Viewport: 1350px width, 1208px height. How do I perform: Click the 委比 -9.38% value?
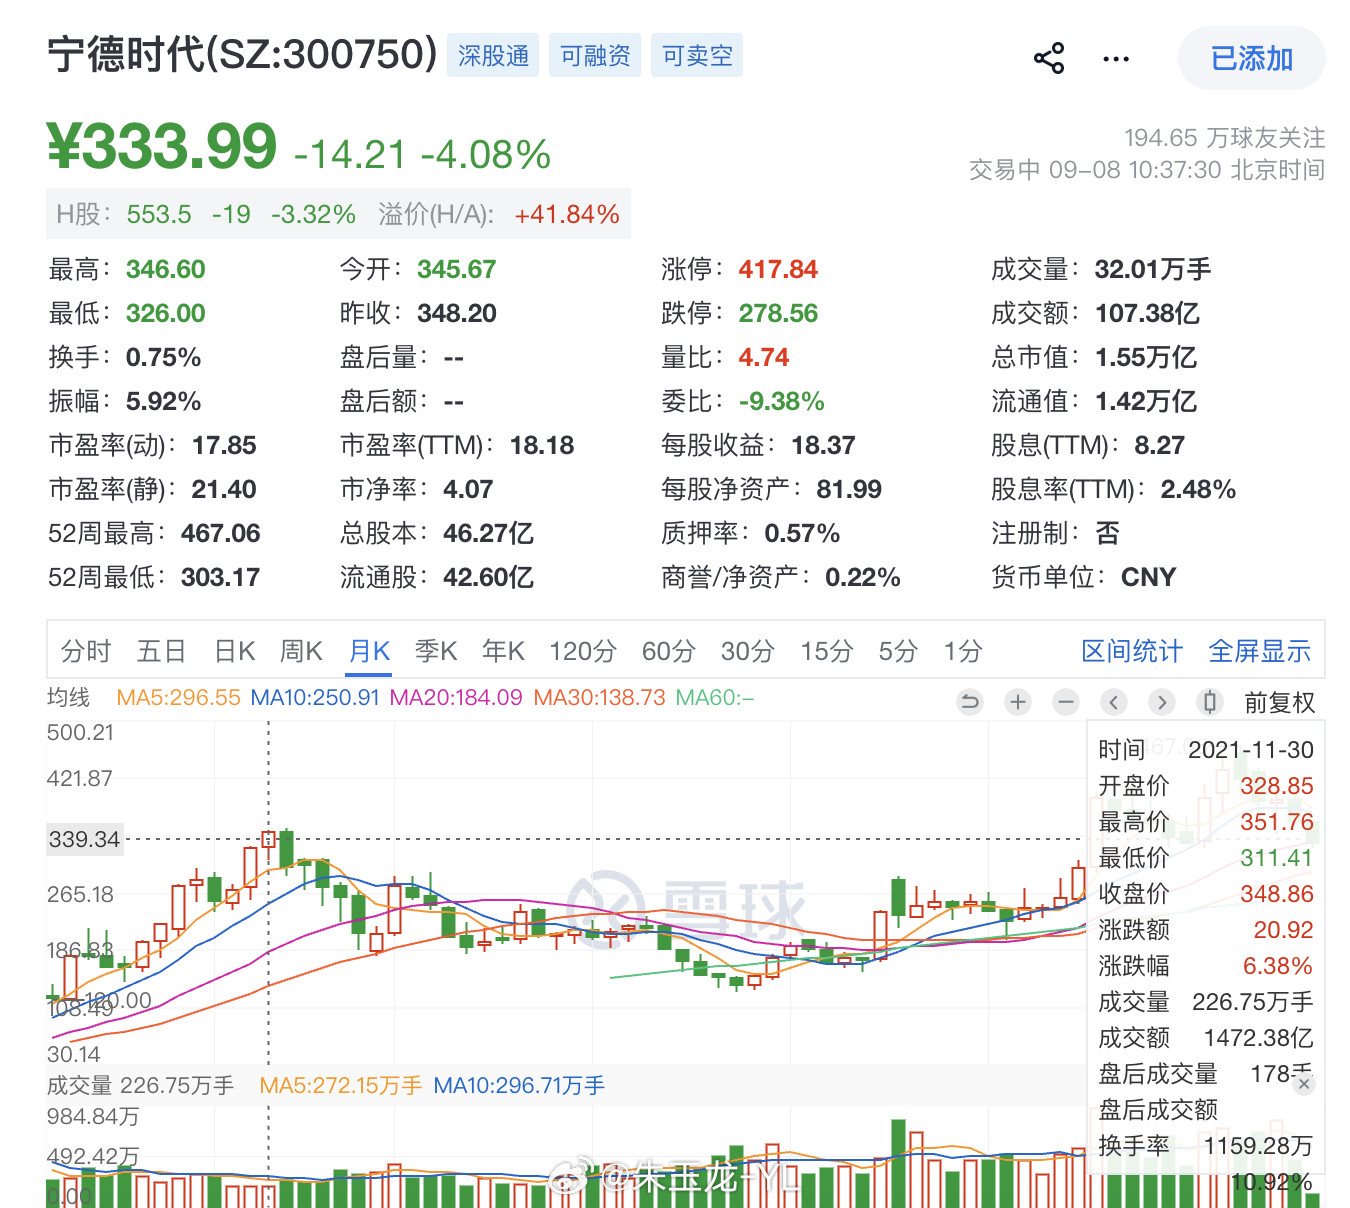[782, 401]
